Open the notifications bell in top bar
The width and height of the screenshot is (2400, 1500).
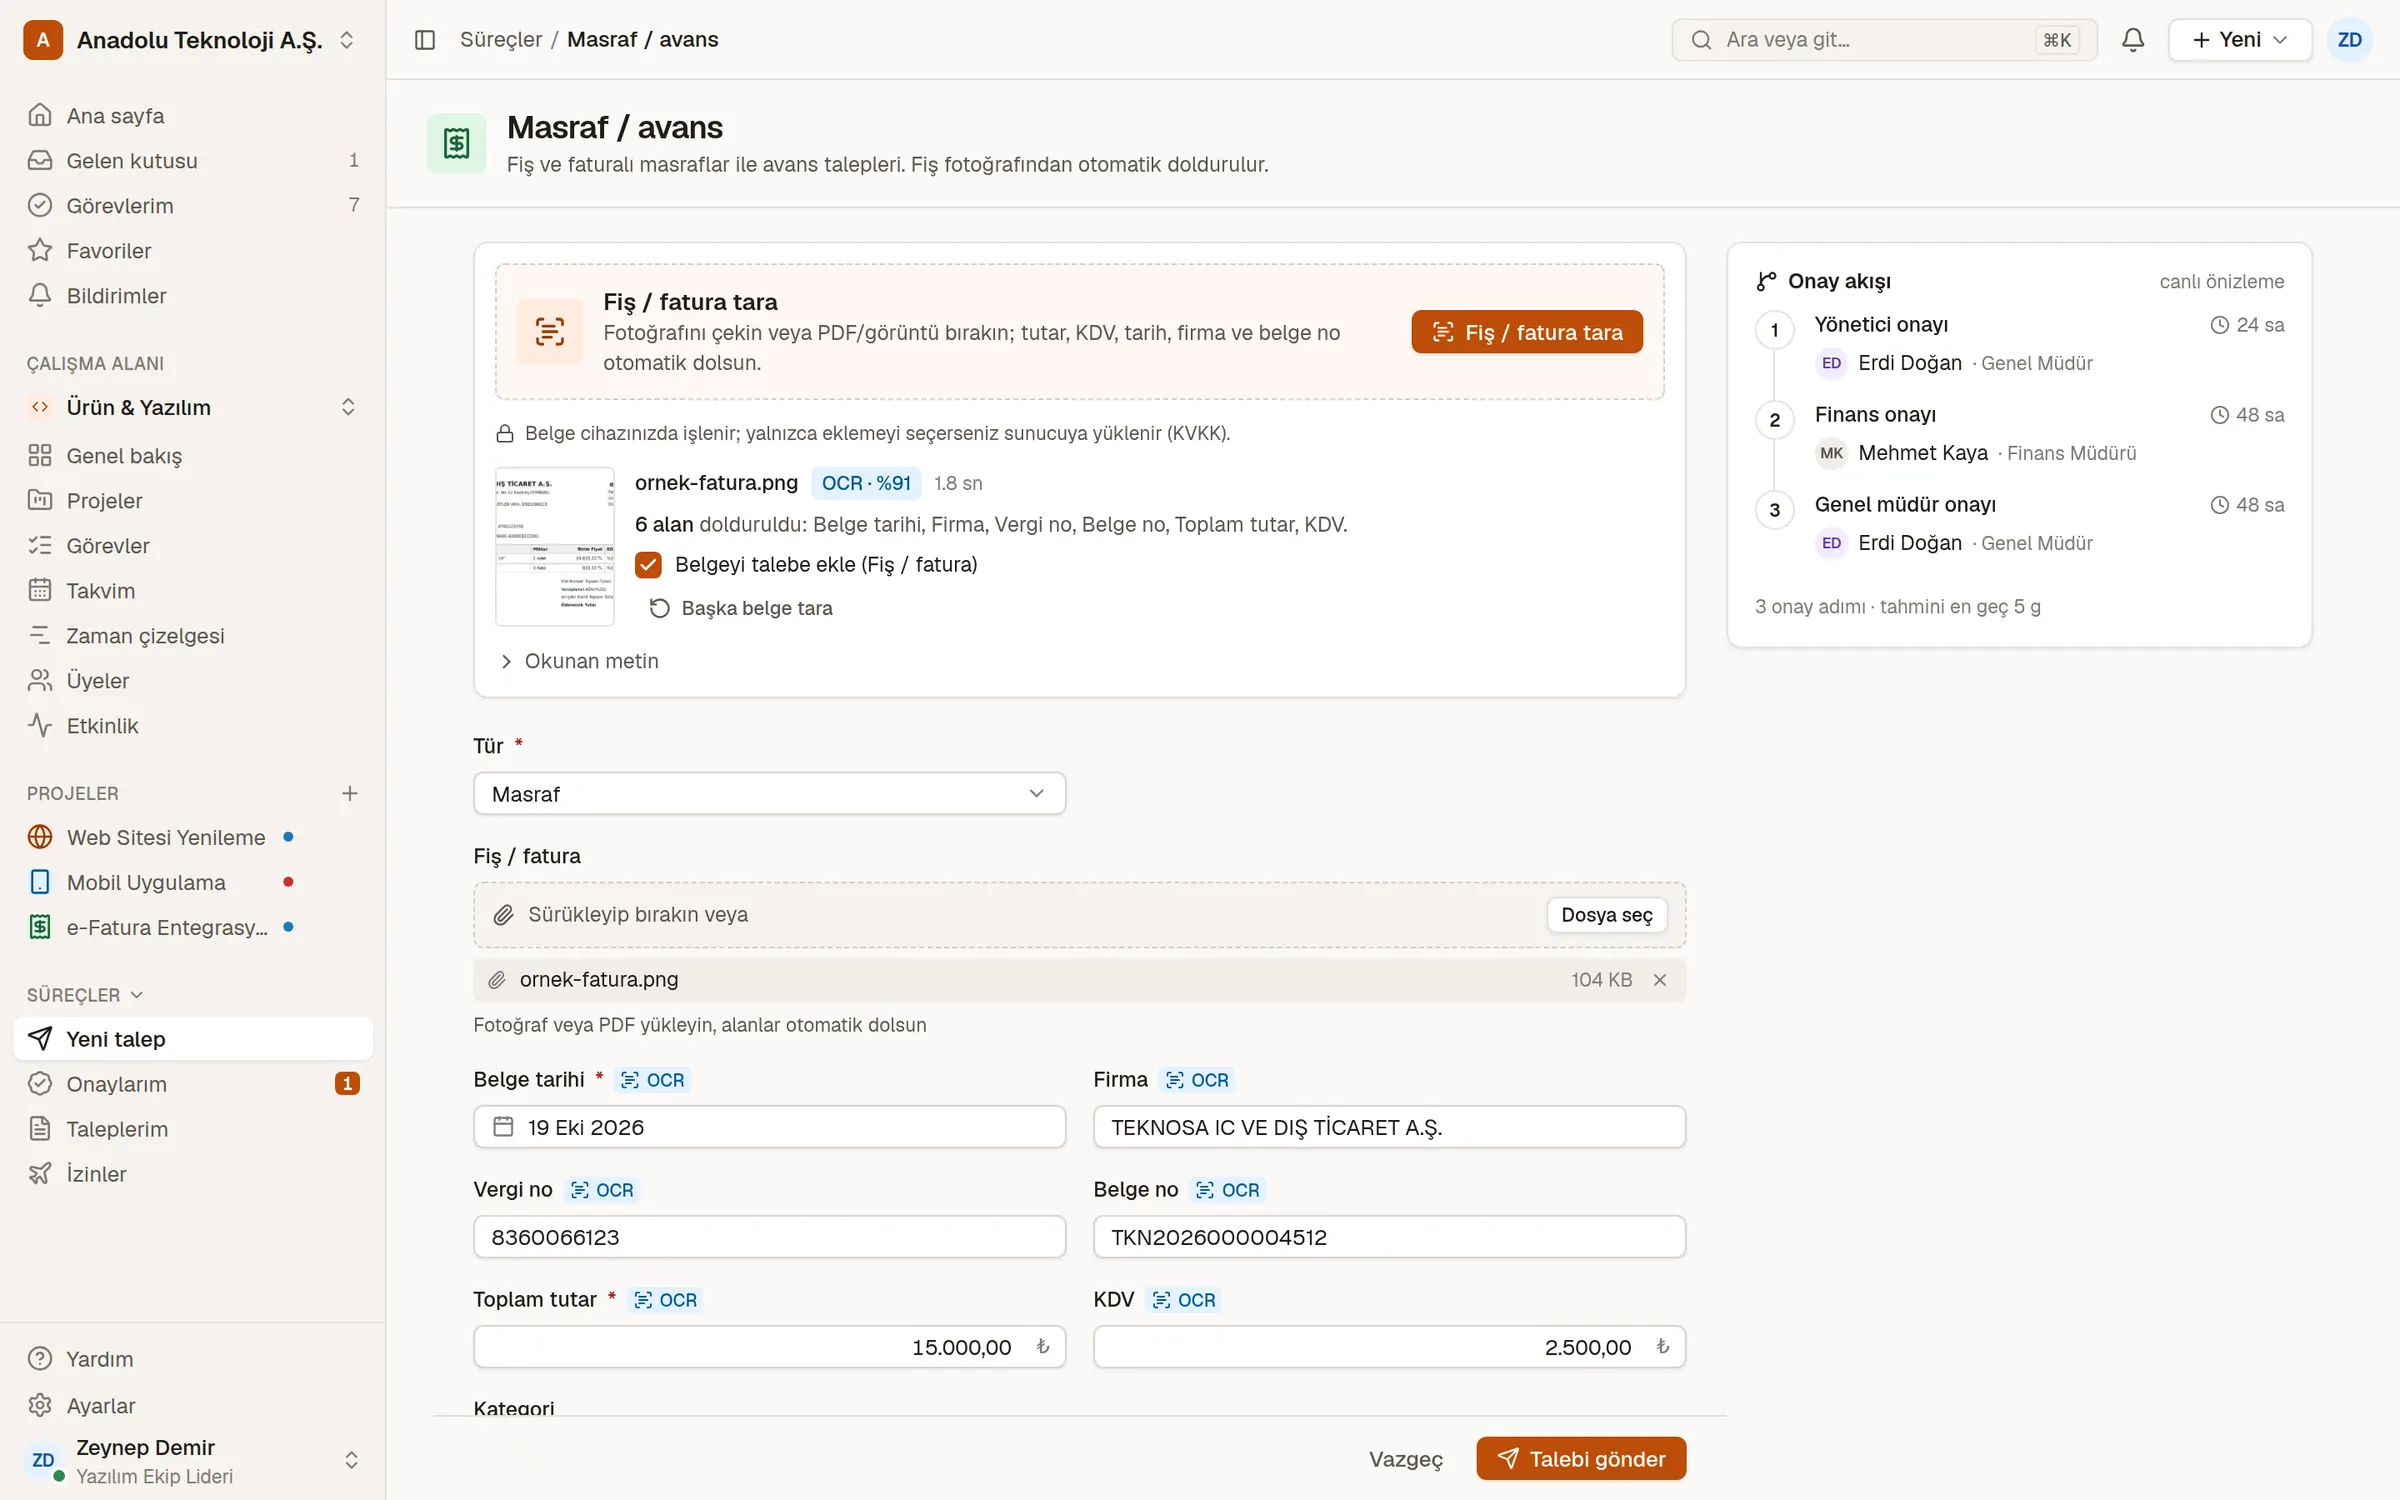(2132, 40)
